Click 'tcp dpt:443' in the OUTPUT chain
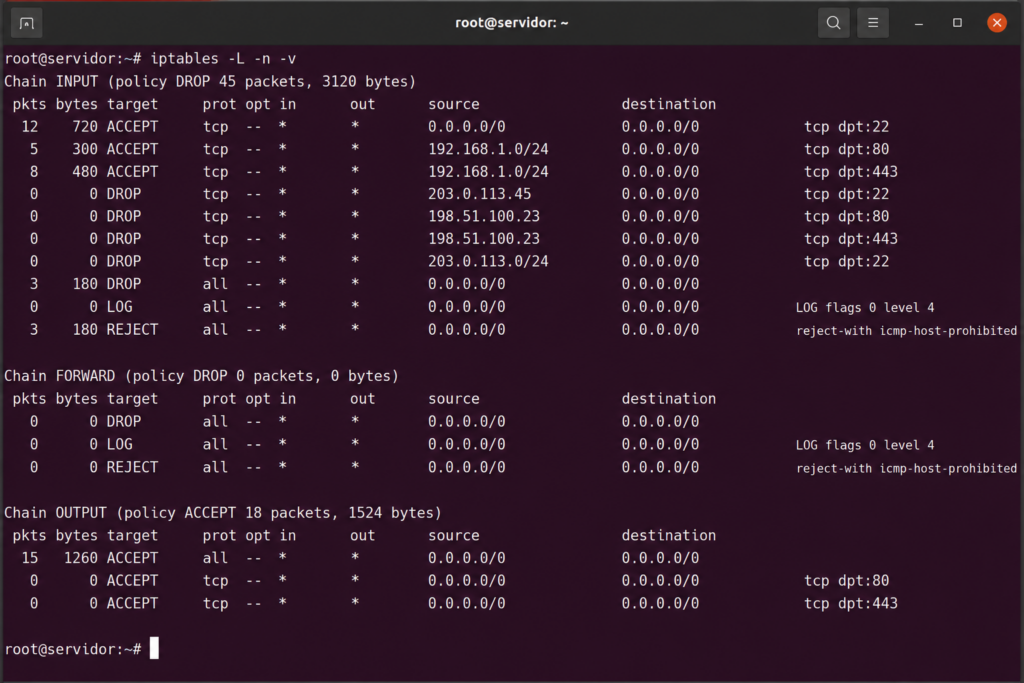This screenshot has height=683, width=1024. click(x=851, y=603)
